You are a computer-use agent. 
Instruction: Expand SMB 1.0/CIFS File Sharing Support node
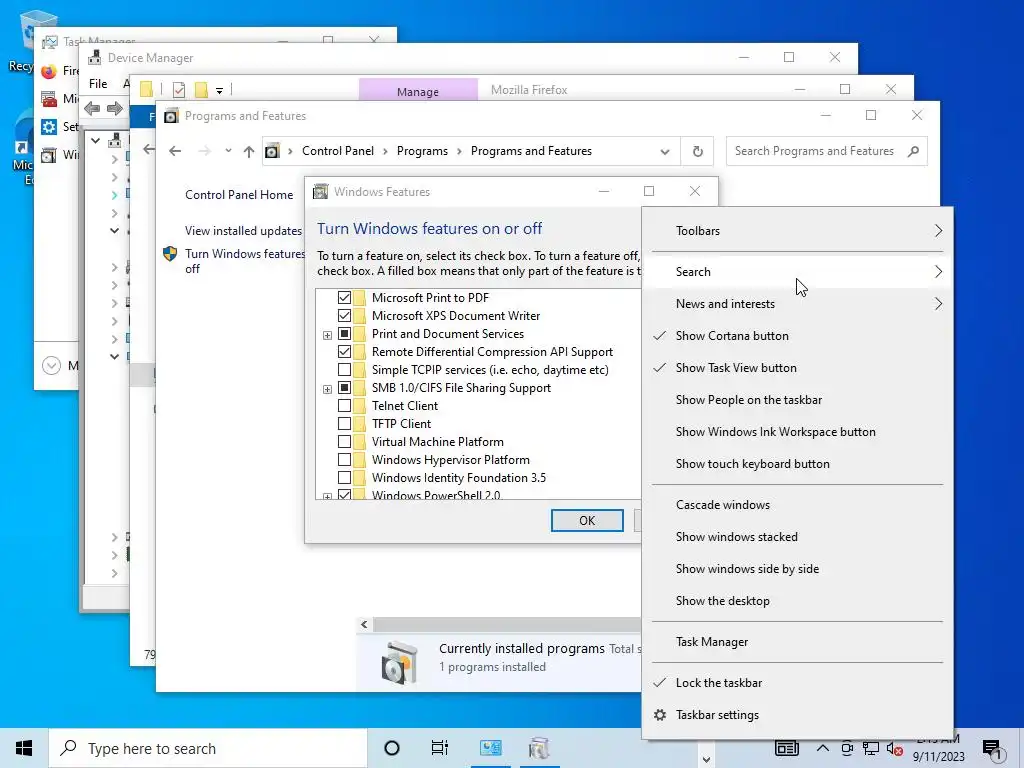pos(327,389)
